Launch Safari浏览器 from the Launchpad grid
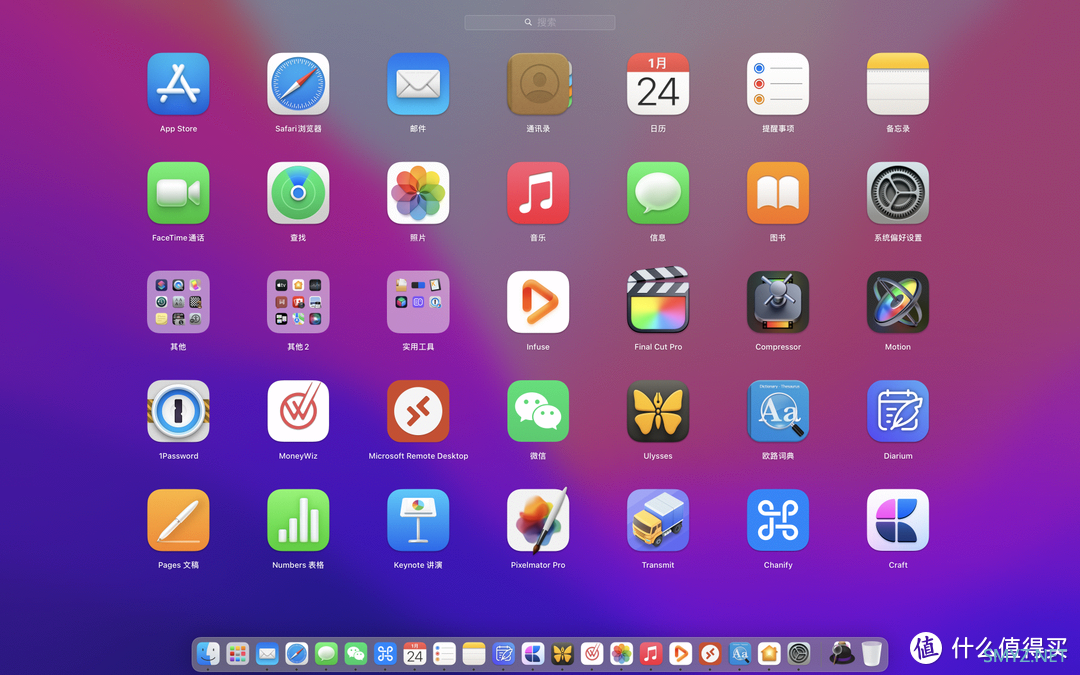The height and width of the screenshot is (675, 1080). [298, 84]
